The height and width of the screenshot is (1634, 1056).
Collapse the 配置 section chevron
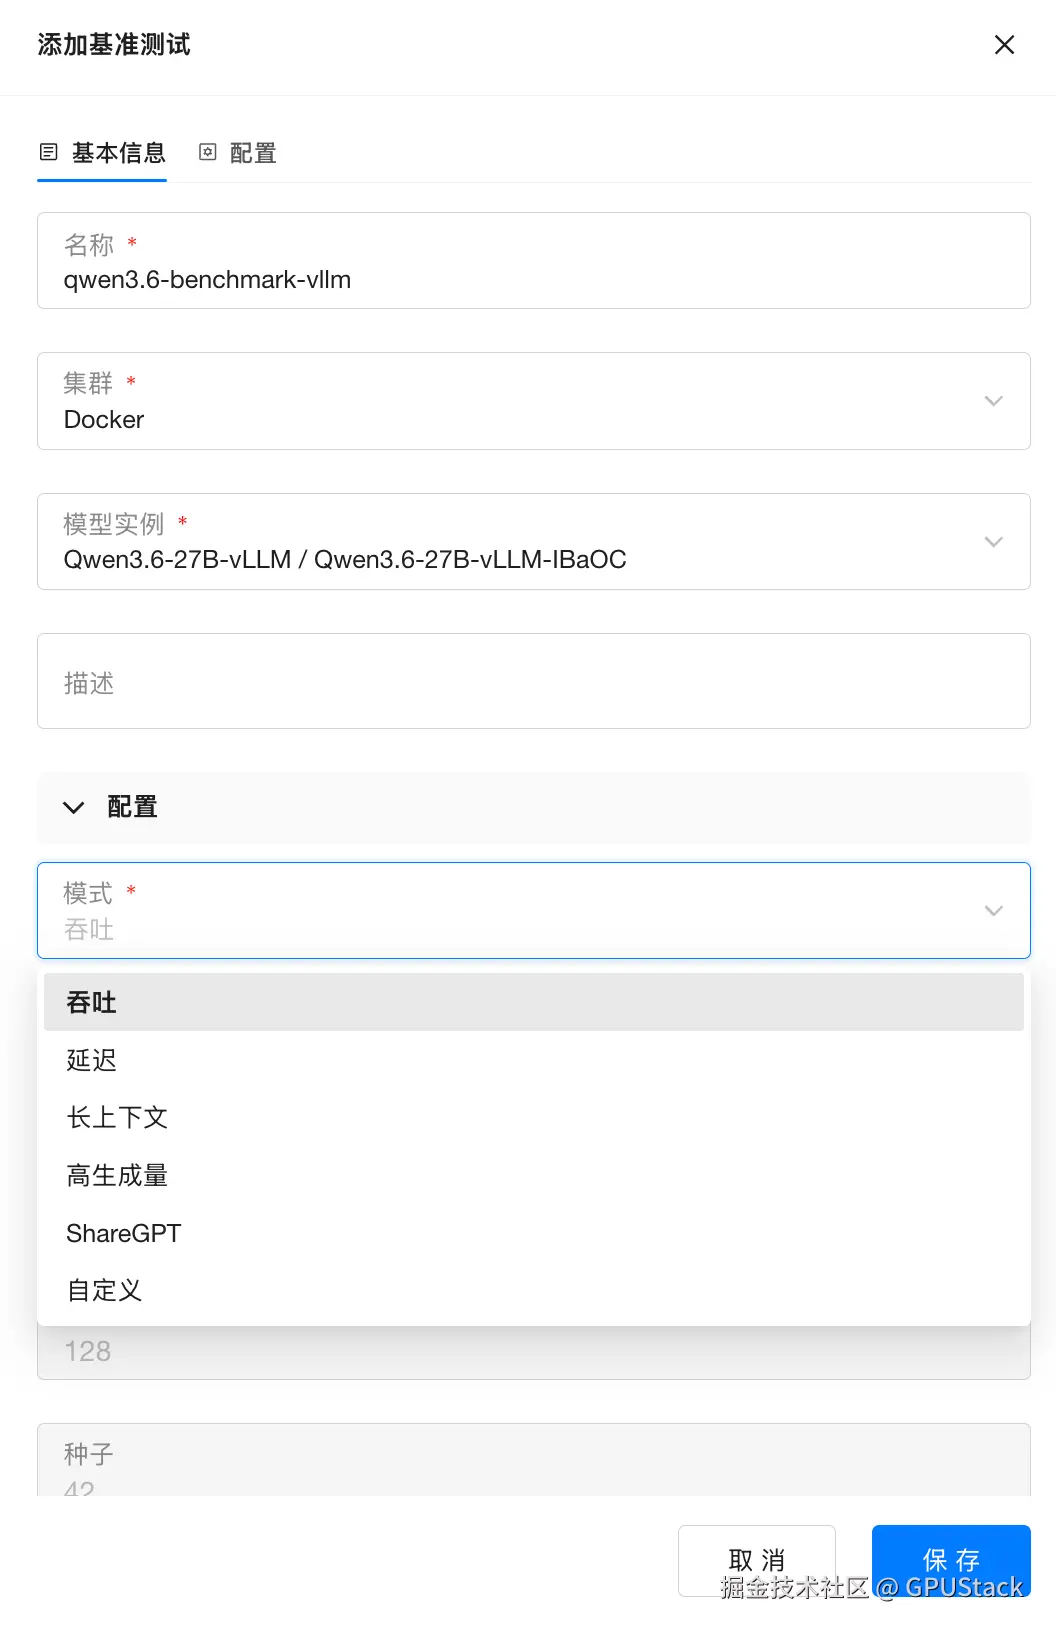click(x=74, y=807)
